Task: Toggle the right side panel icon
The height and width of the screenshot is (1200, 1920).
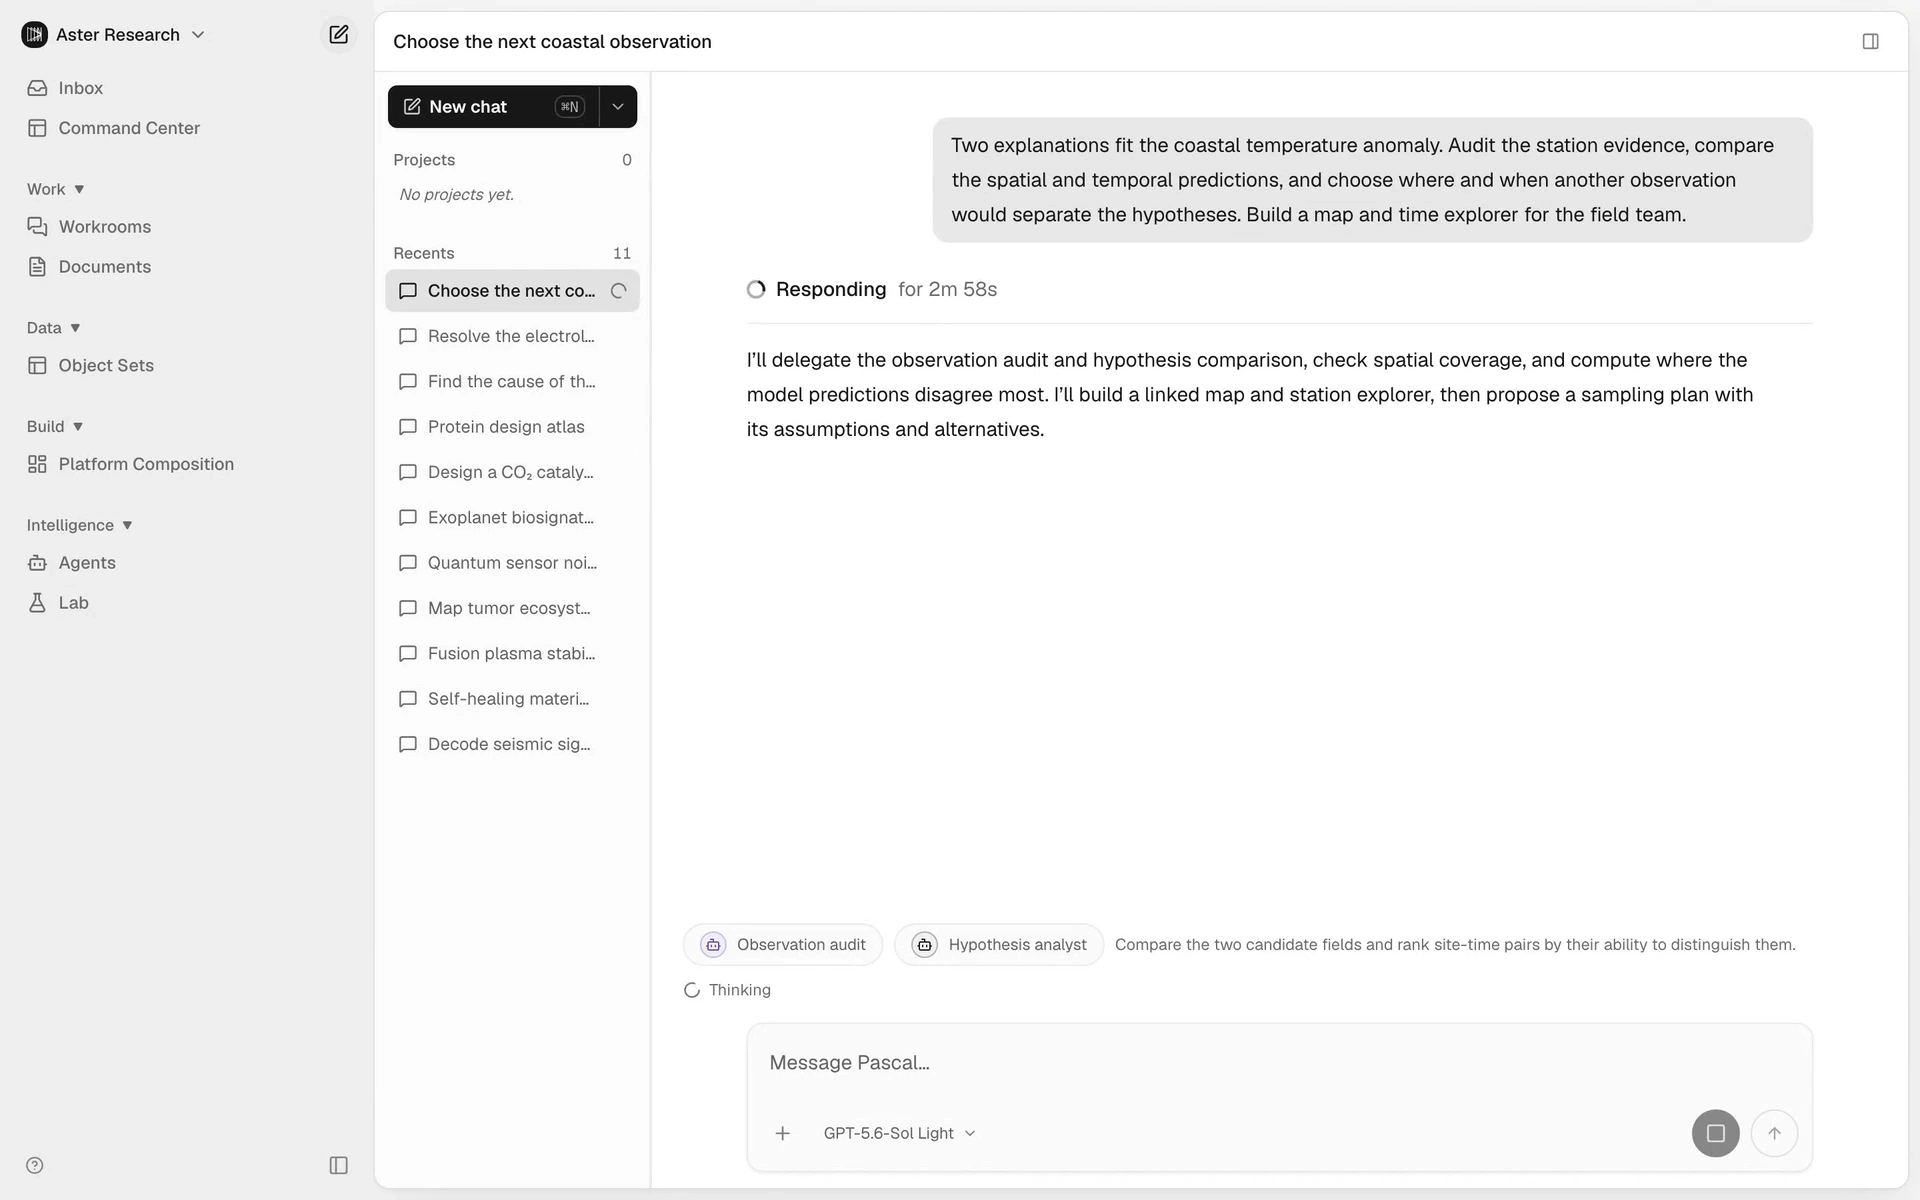Action: (1870, 42)
